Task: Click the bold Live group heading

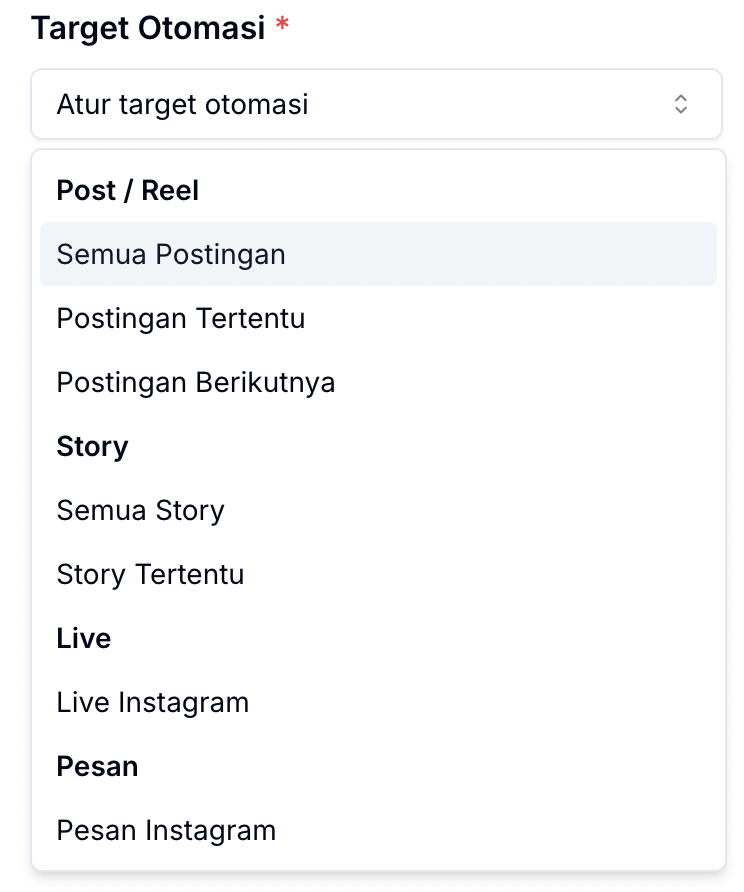Action: (84, 638)
